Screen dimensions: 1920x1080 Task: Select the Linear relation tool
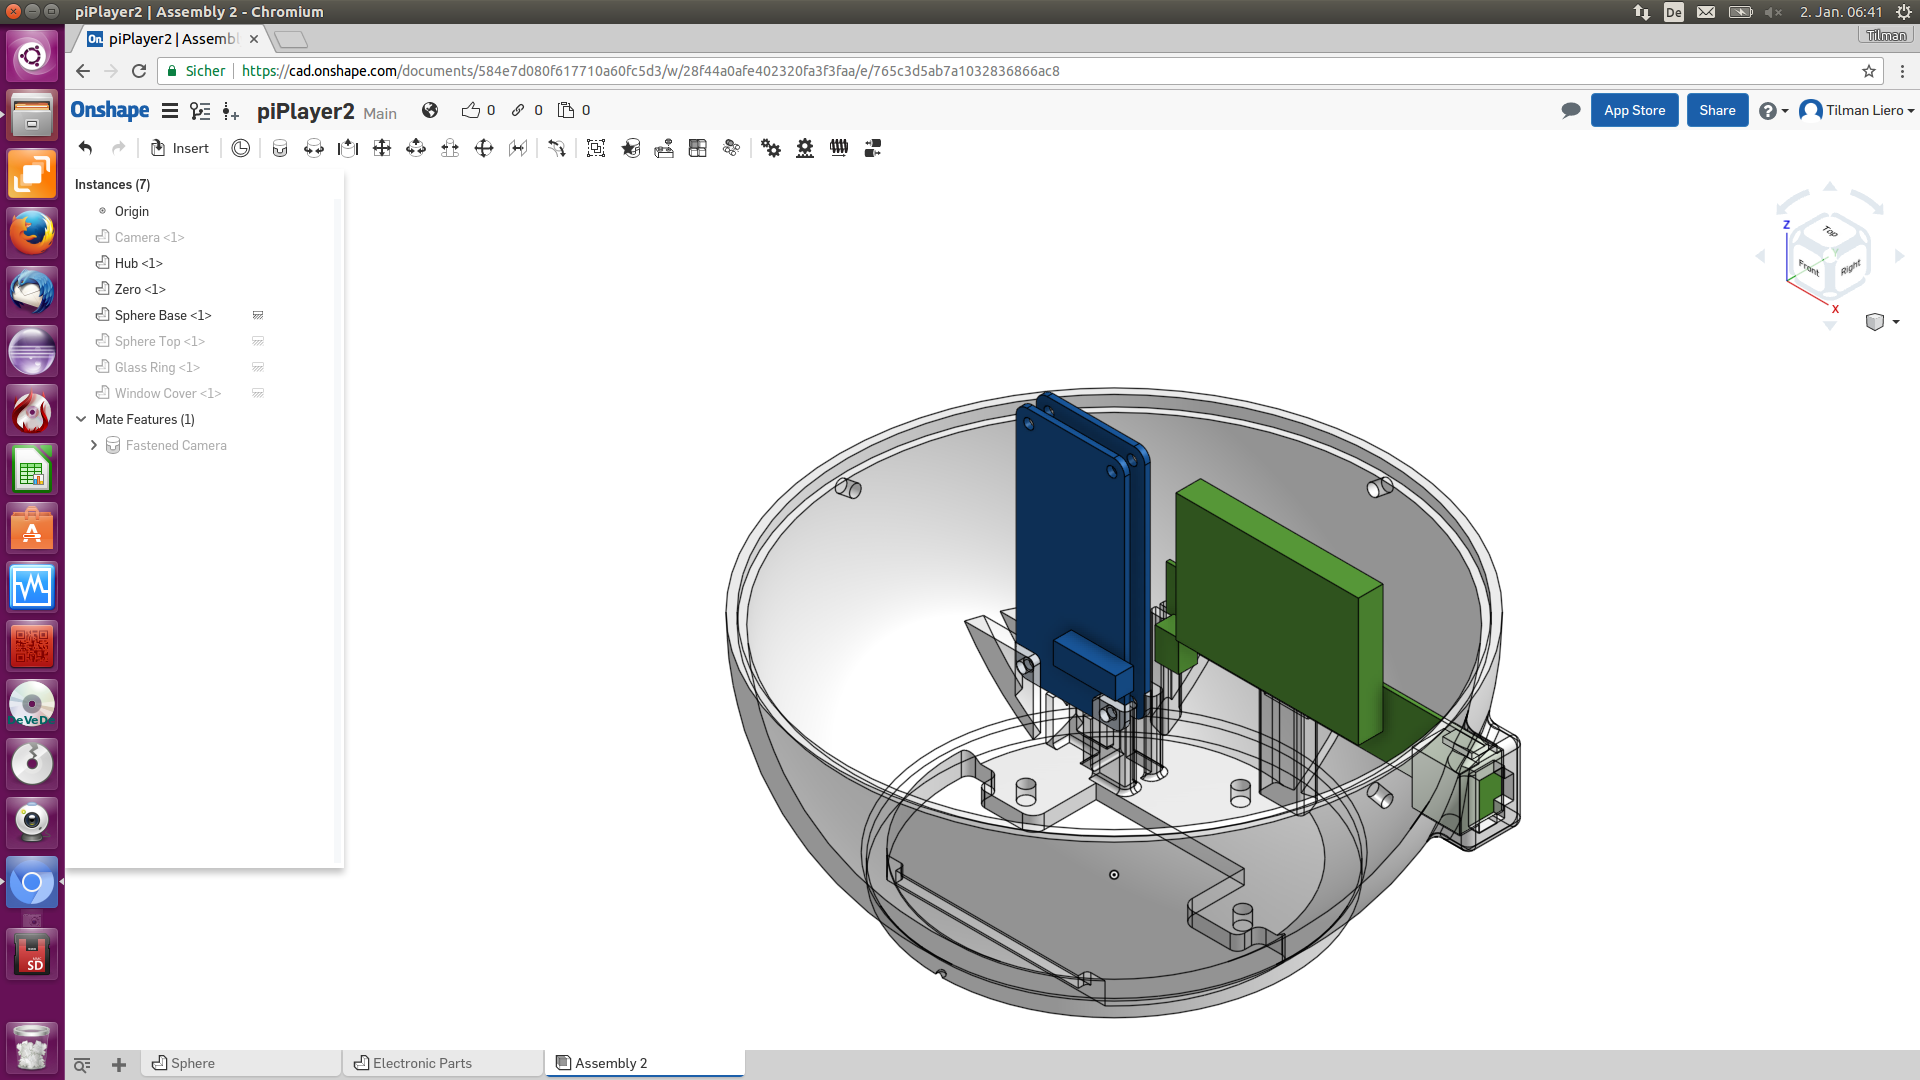click(x=873, y=148)
